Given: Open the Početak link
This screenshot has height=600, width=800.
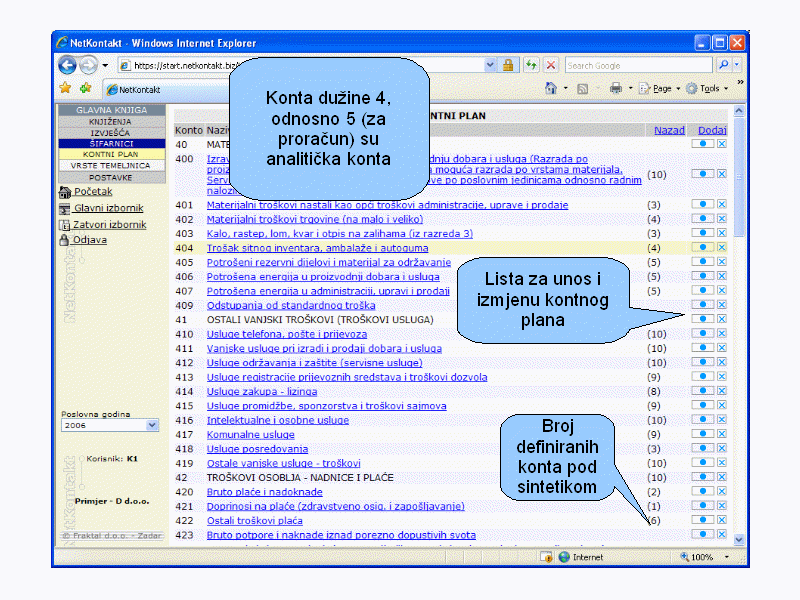Looking at the screenshot, I should click(x=86, y=191).
